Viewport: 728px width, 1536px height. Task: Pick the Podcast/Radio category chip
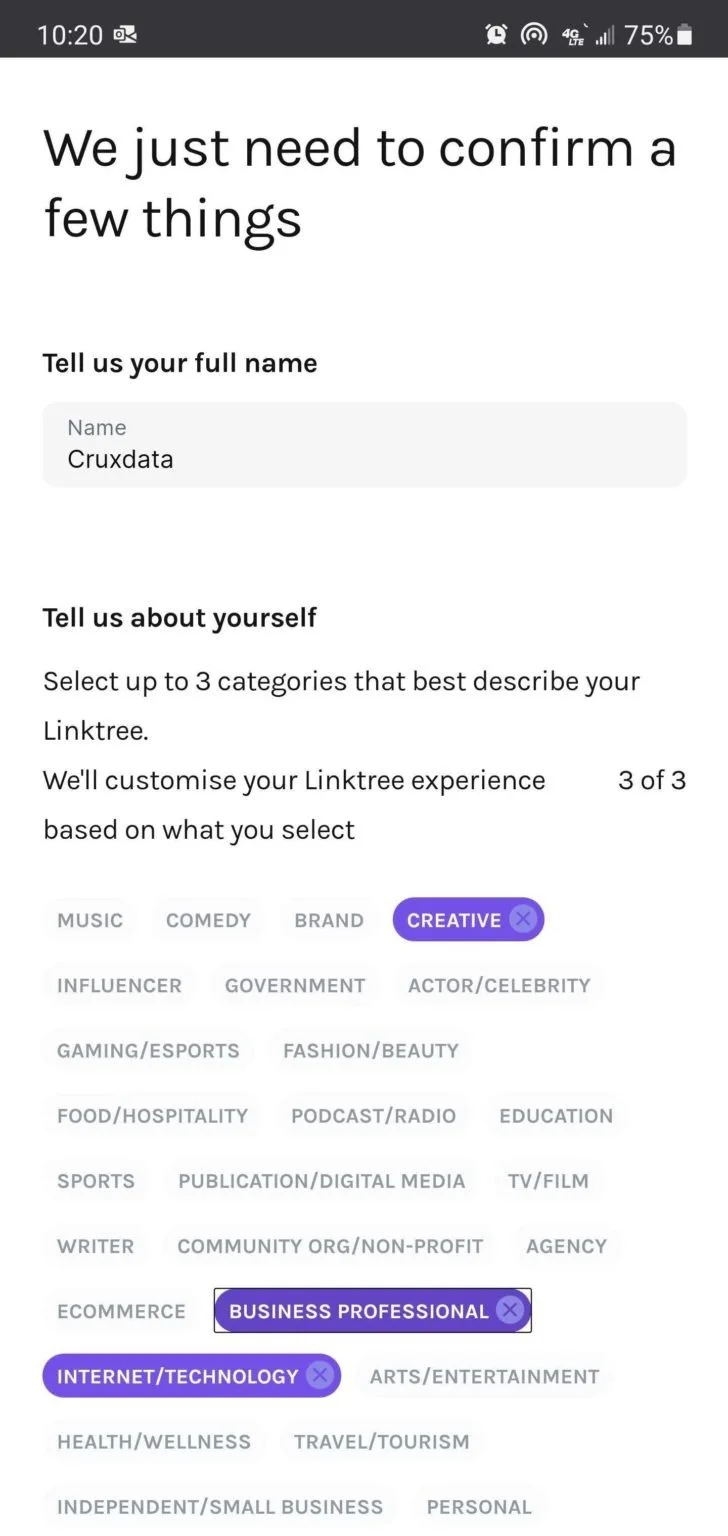[x=373, y=1115]
